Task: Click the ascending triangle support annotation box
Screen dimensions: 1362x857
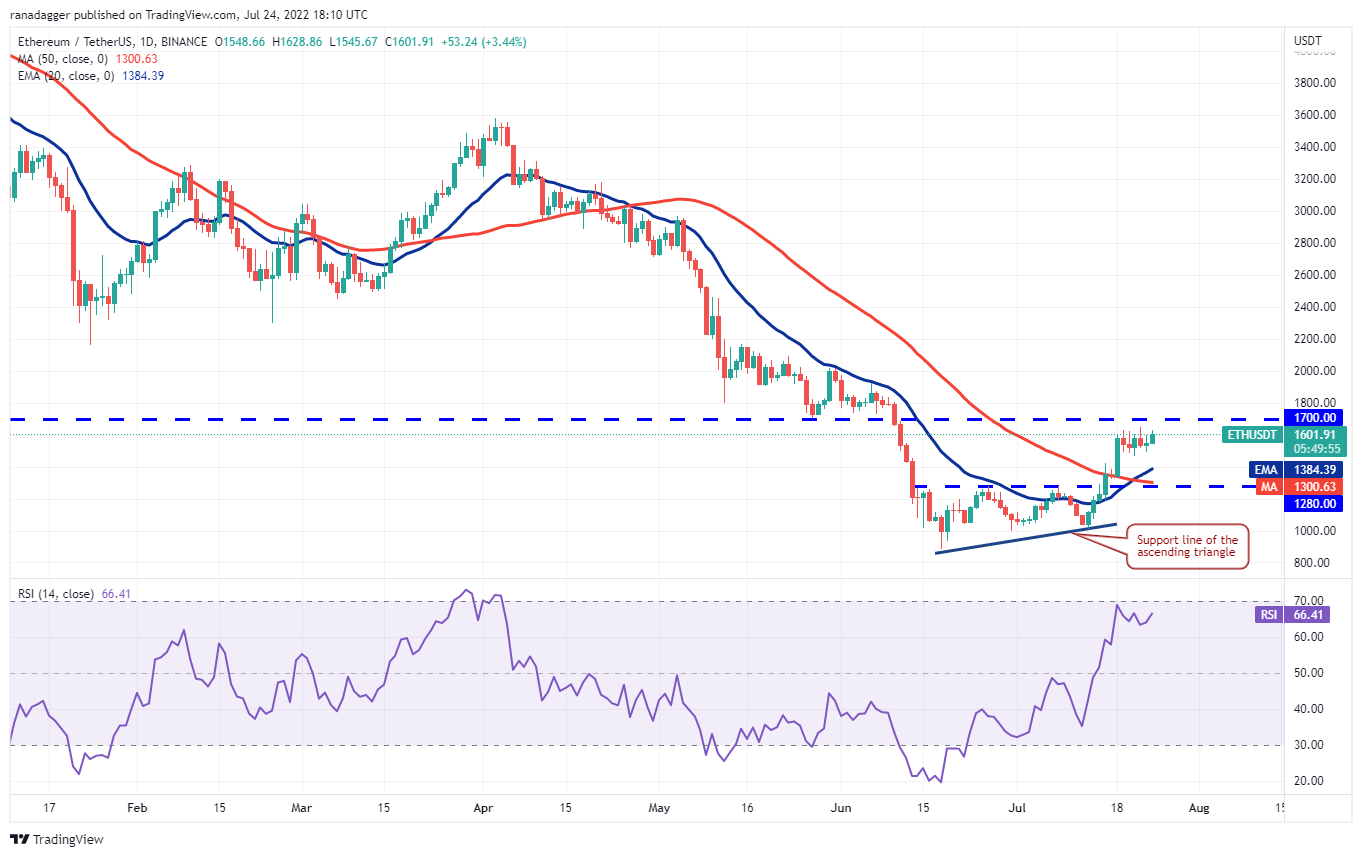Action: [x=1187, y=545]
